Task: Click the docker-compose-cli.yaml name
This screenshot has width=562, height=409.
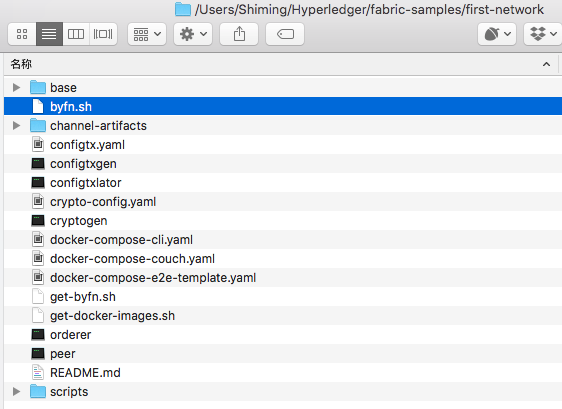Action: [x=122, y=239]
